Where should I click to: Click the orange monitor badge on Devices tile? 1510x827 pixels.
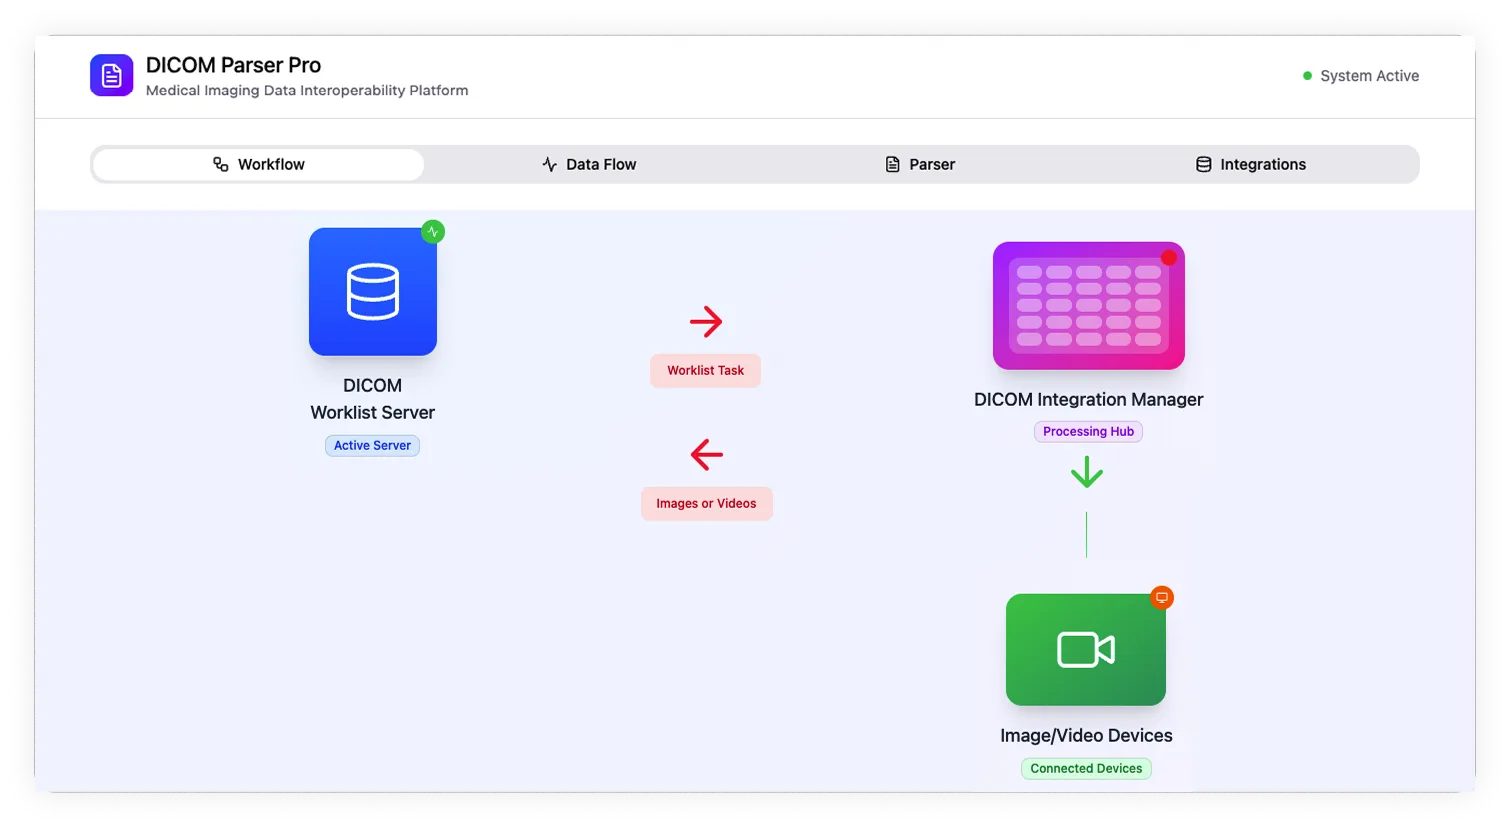(x=1161, y=598)
